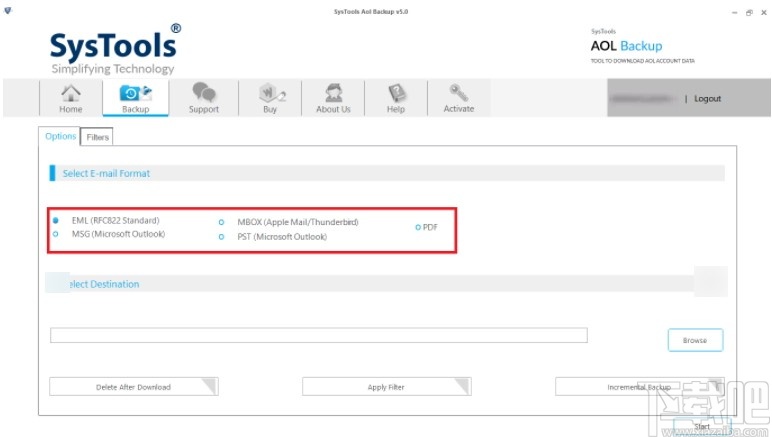The width and height of the screenshot is (772, 437).
Task: Restore down the application window
Action: 749,13
